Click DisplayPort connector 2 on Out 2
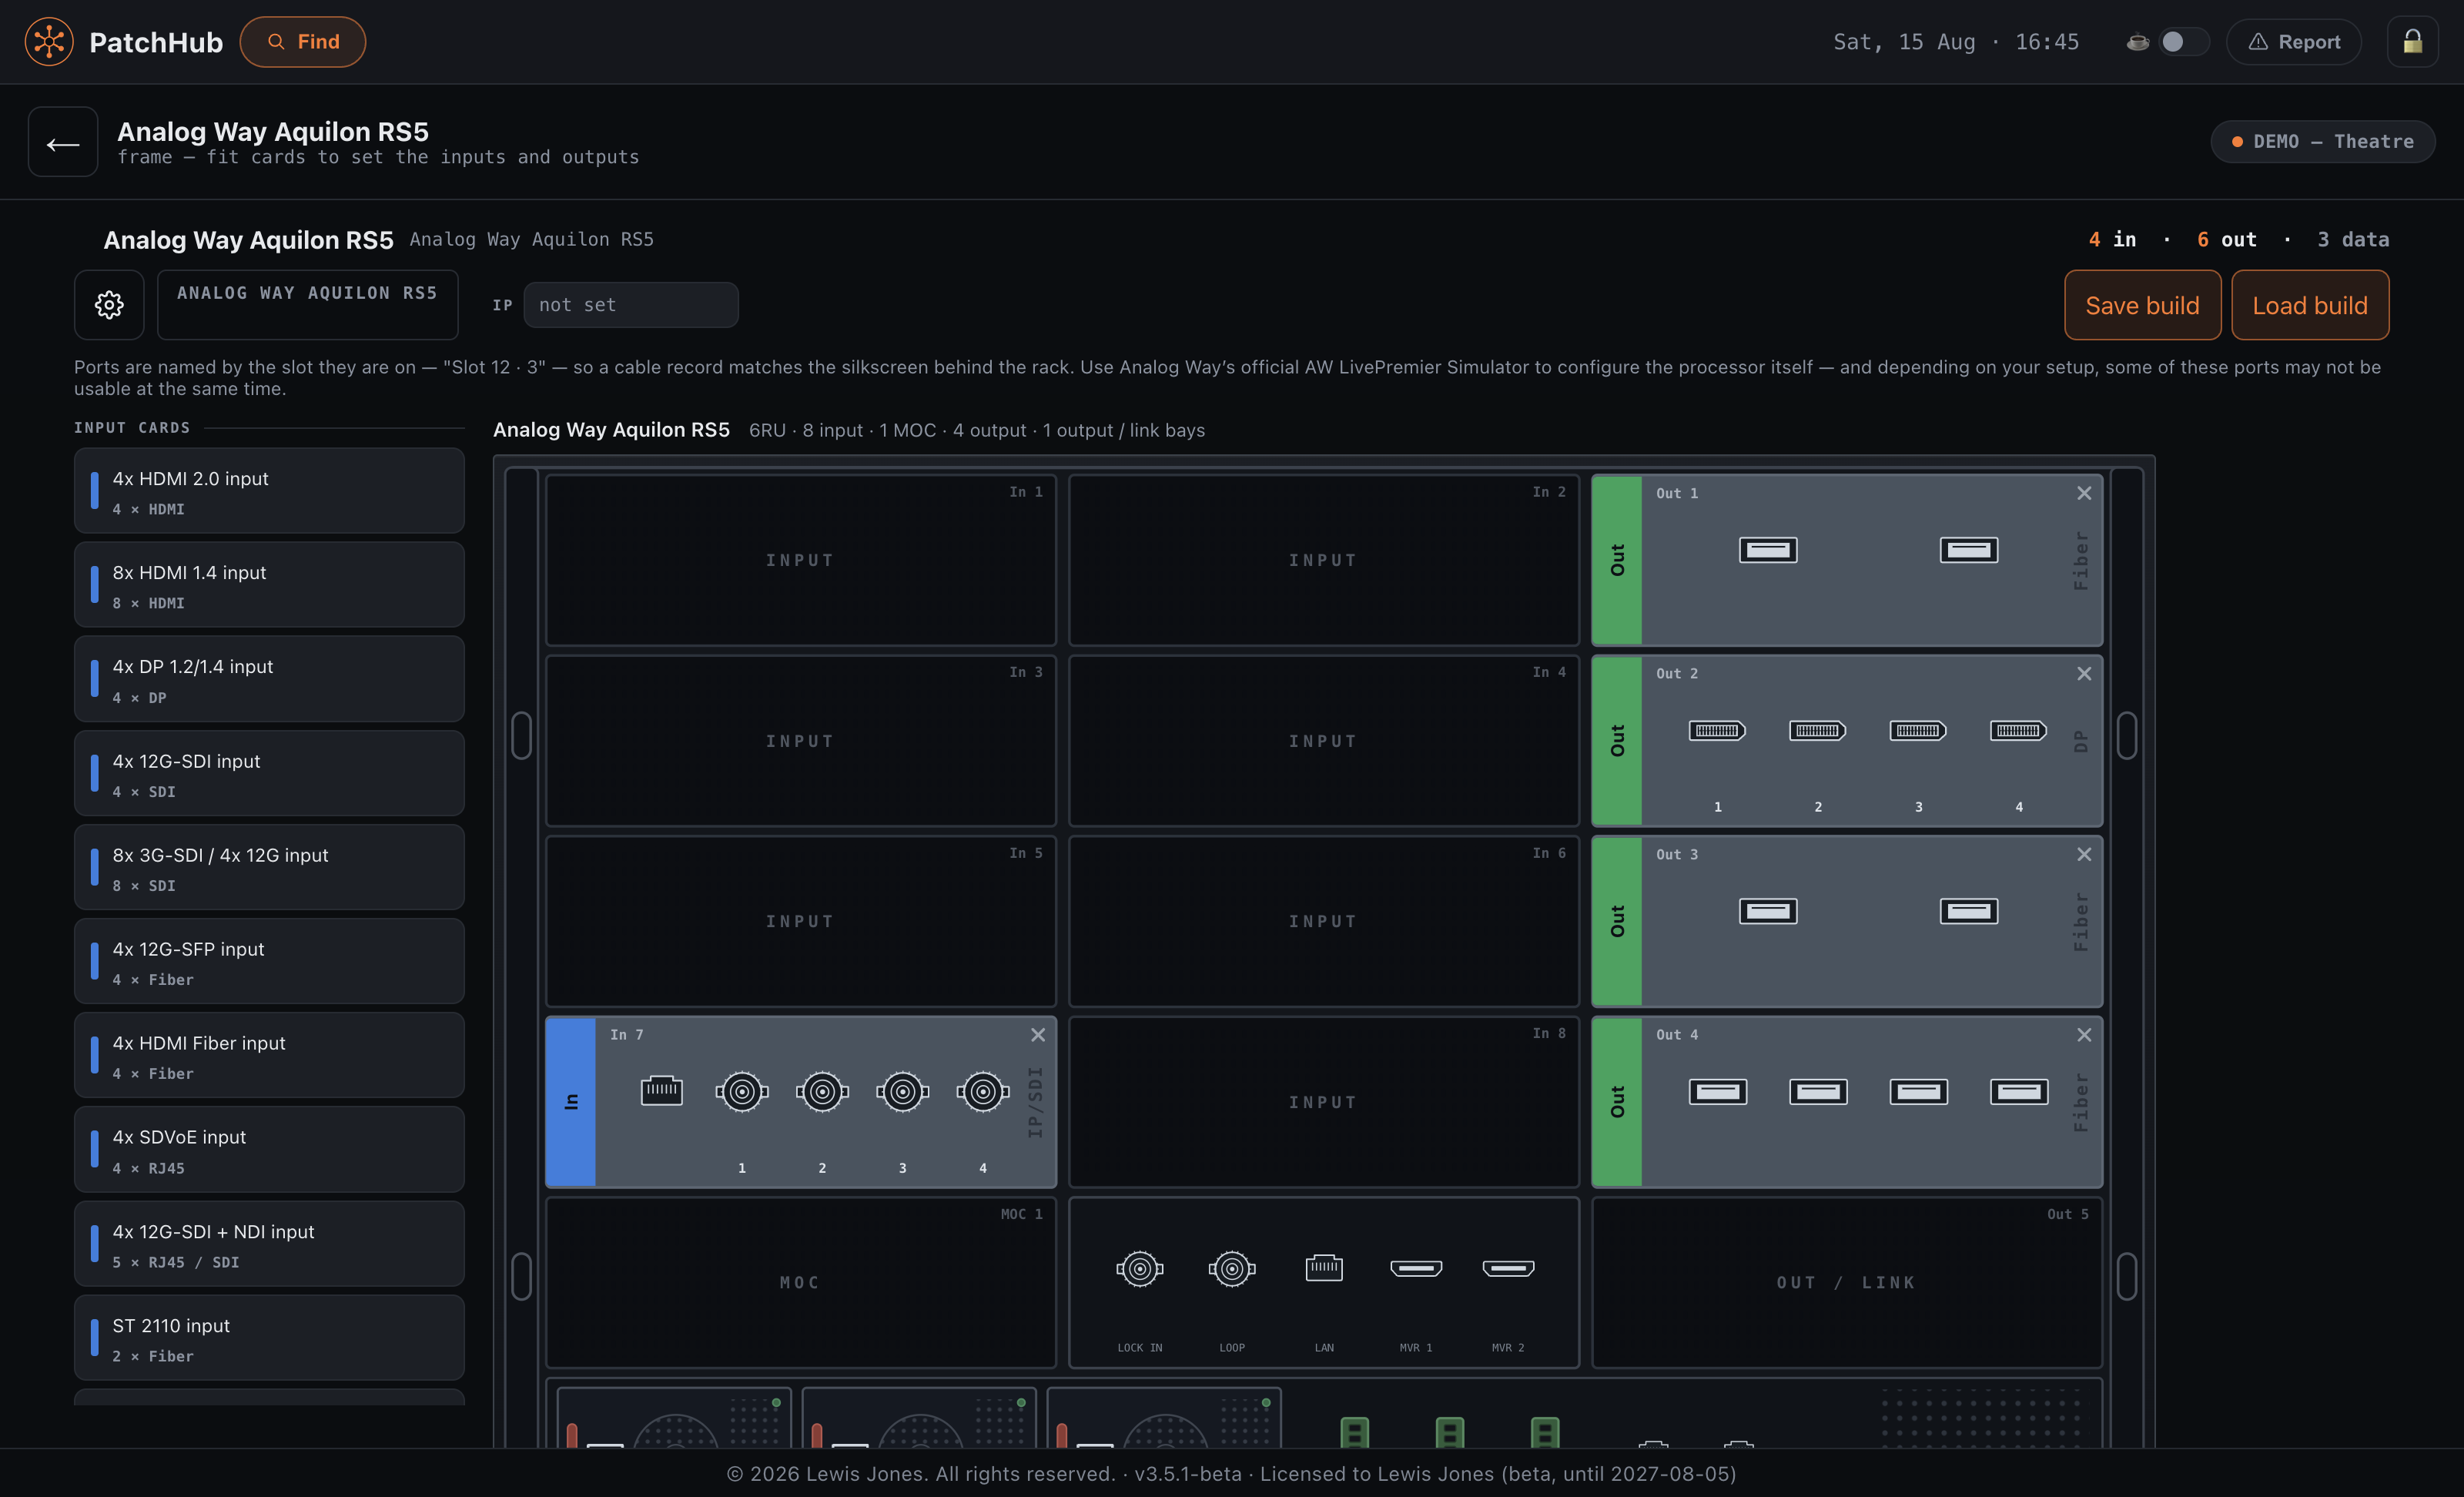Screen dimensions: 2464x1497 tap(1818, 731)
